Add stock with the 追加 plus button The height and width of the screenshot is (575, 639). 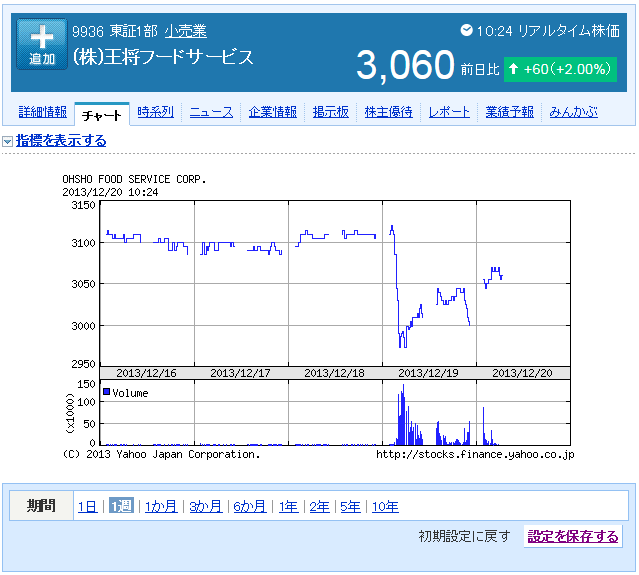click(x=42, y=44)
